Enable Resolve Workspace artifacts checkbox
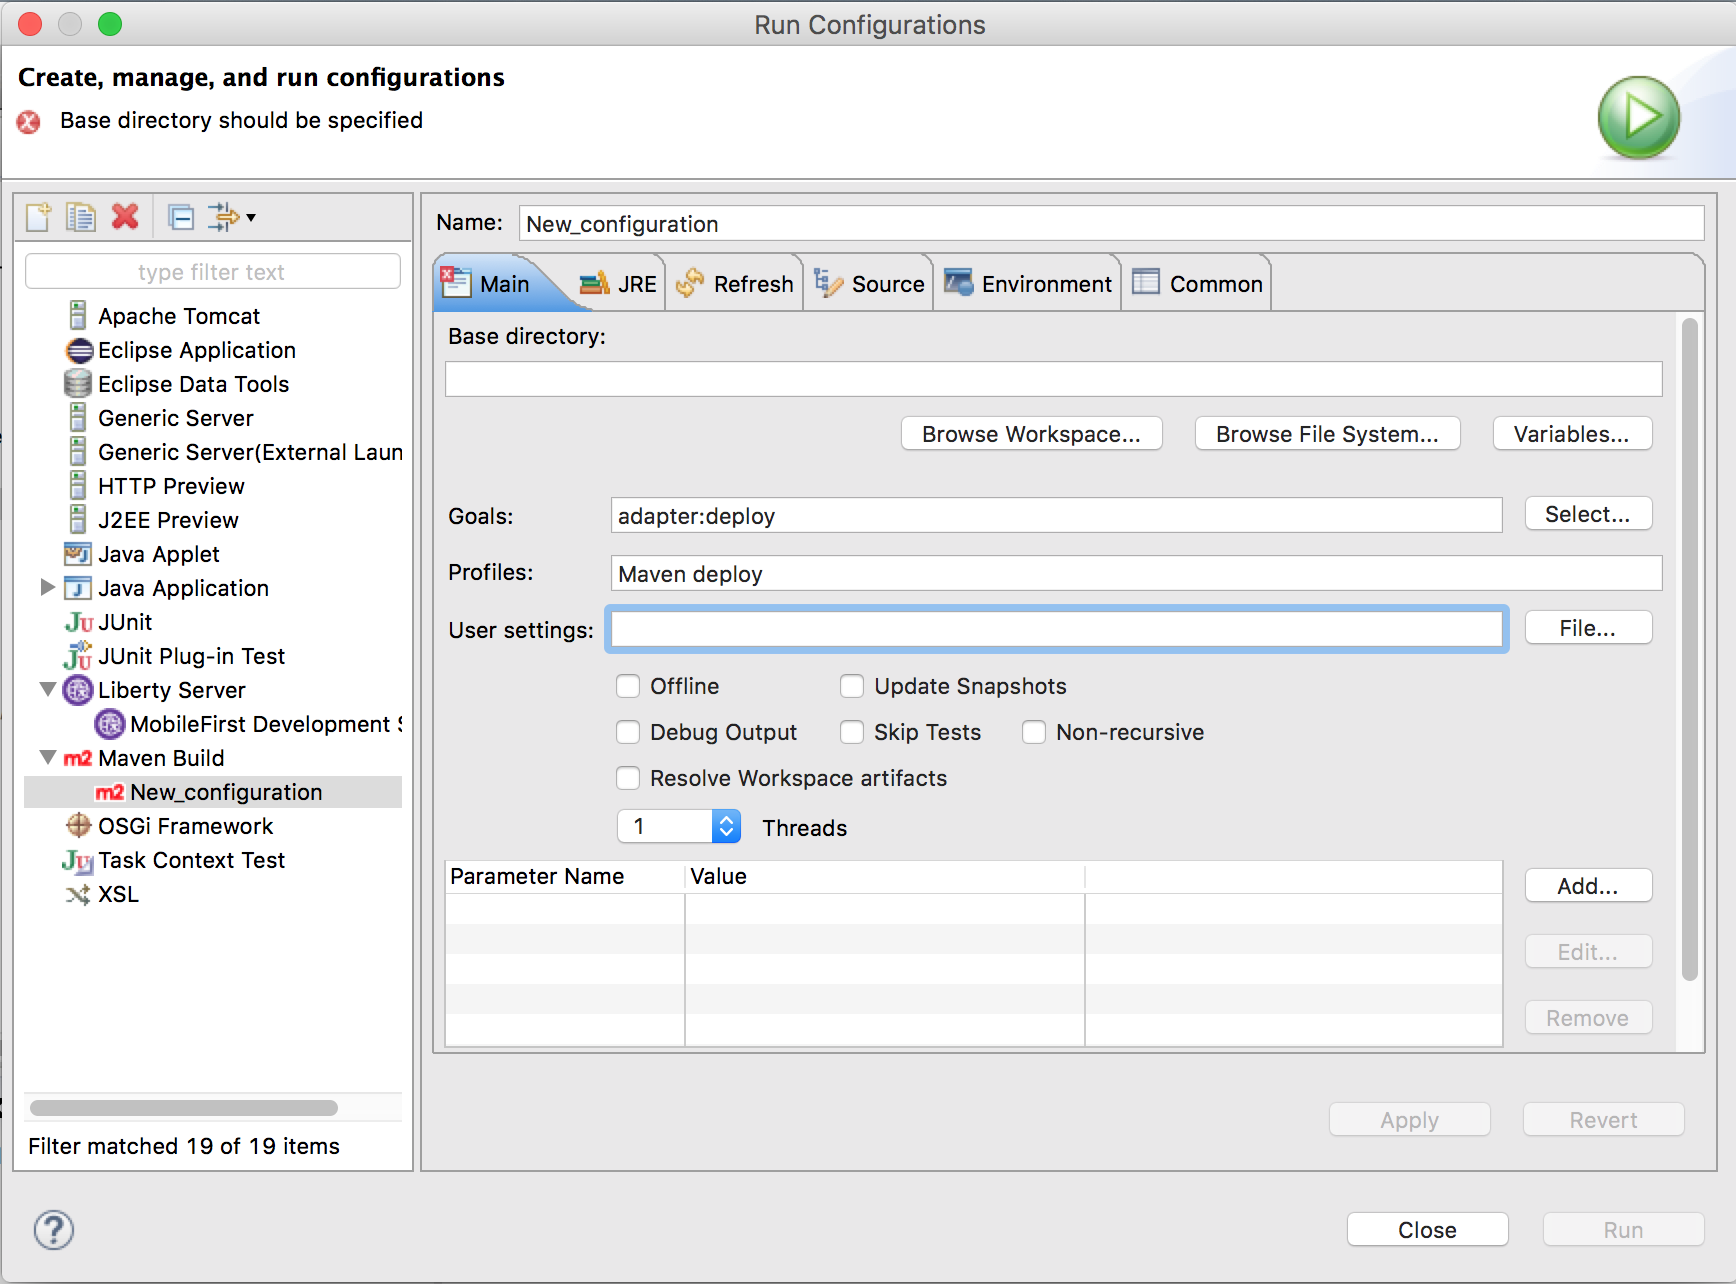1736x1284 pixels. pos(628,778)
